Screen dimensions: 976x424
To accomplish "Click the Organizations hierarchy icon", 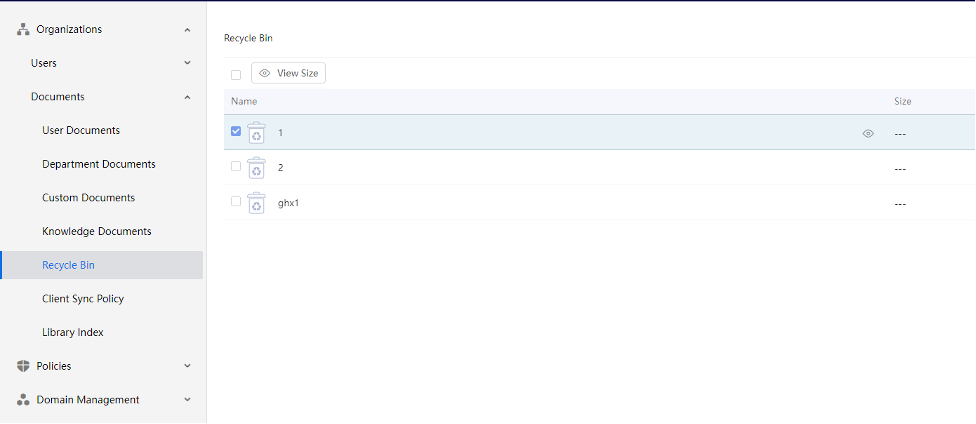I will point(23,29).
